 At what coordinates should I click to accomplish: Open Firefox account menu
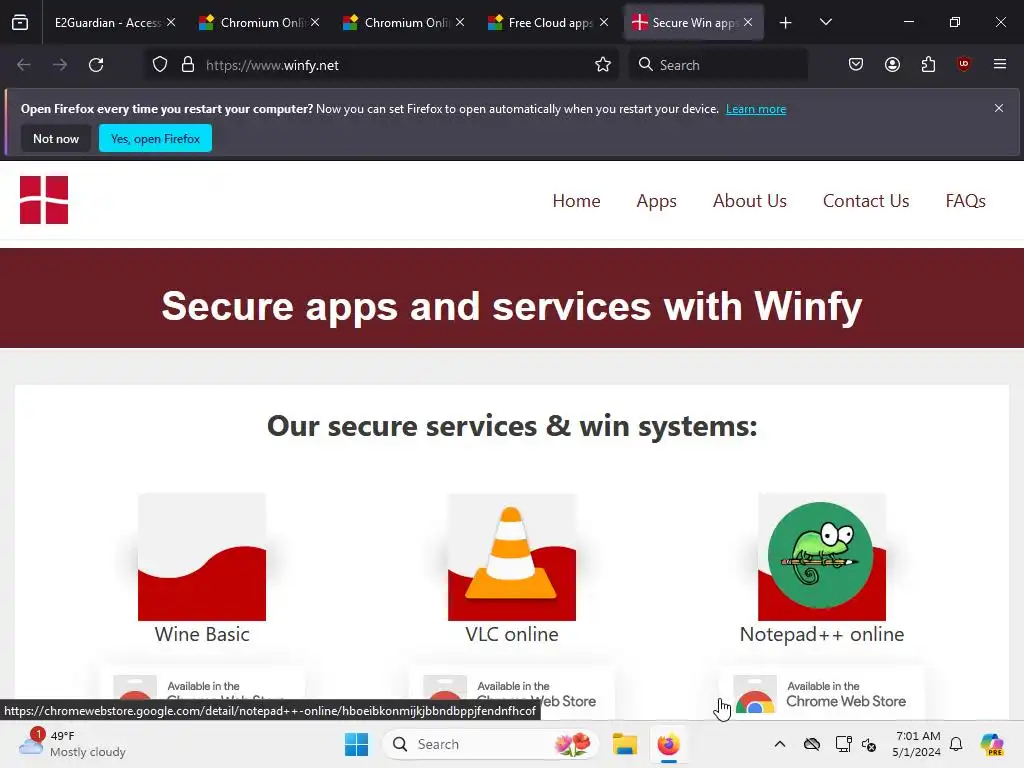tap(892, 65)
